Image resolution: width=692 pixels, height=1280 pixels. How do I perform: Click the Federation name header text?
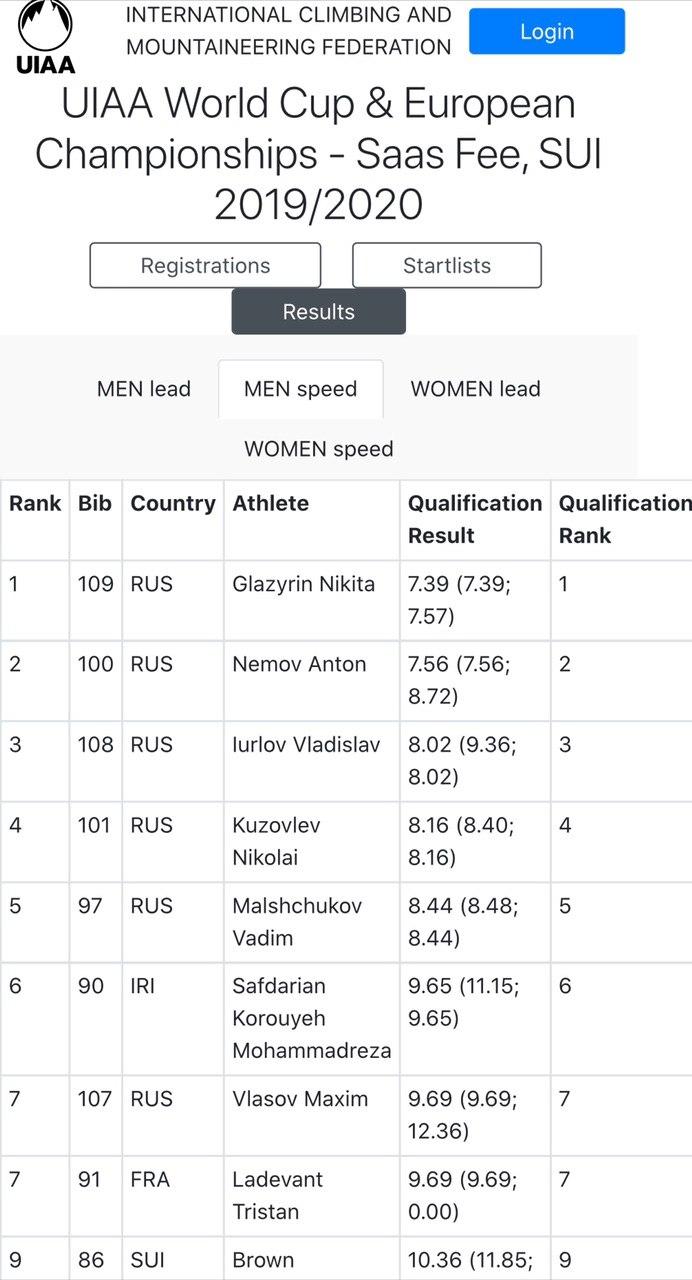click(x=288, y=31)
